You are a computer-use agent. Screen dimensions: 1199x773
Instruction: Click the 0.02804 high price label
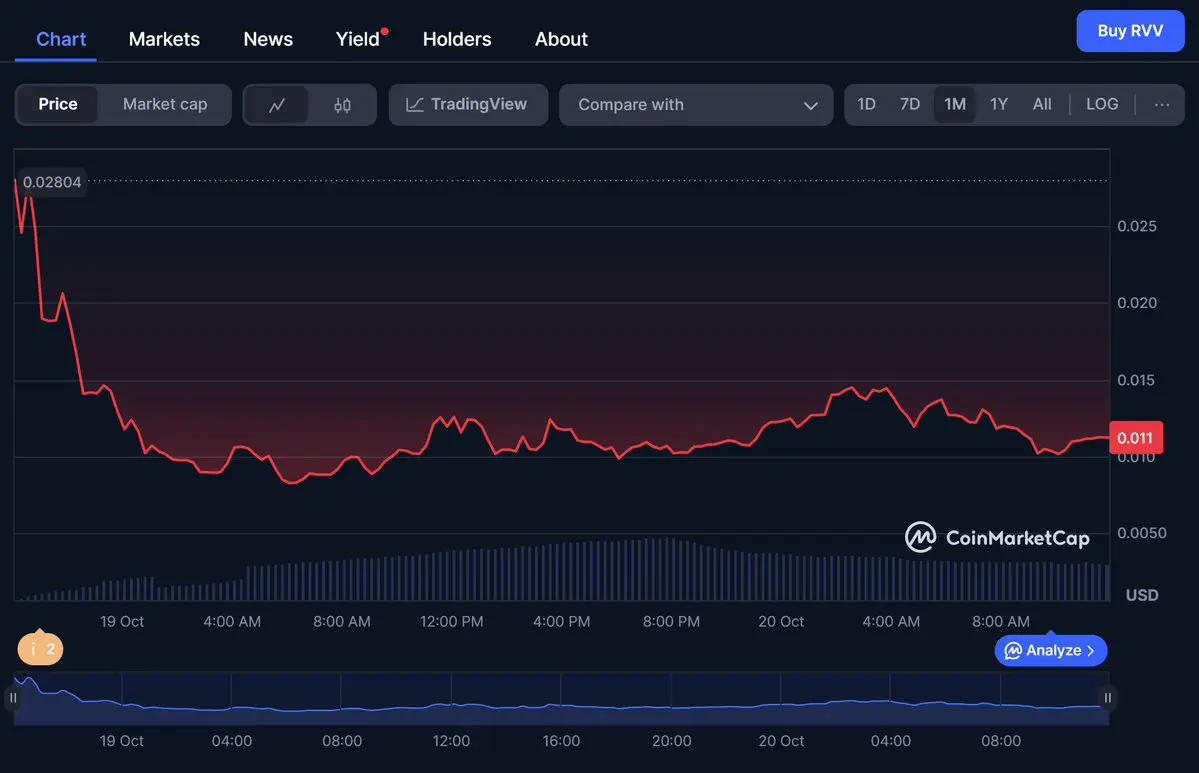click(x=51, y=182)
